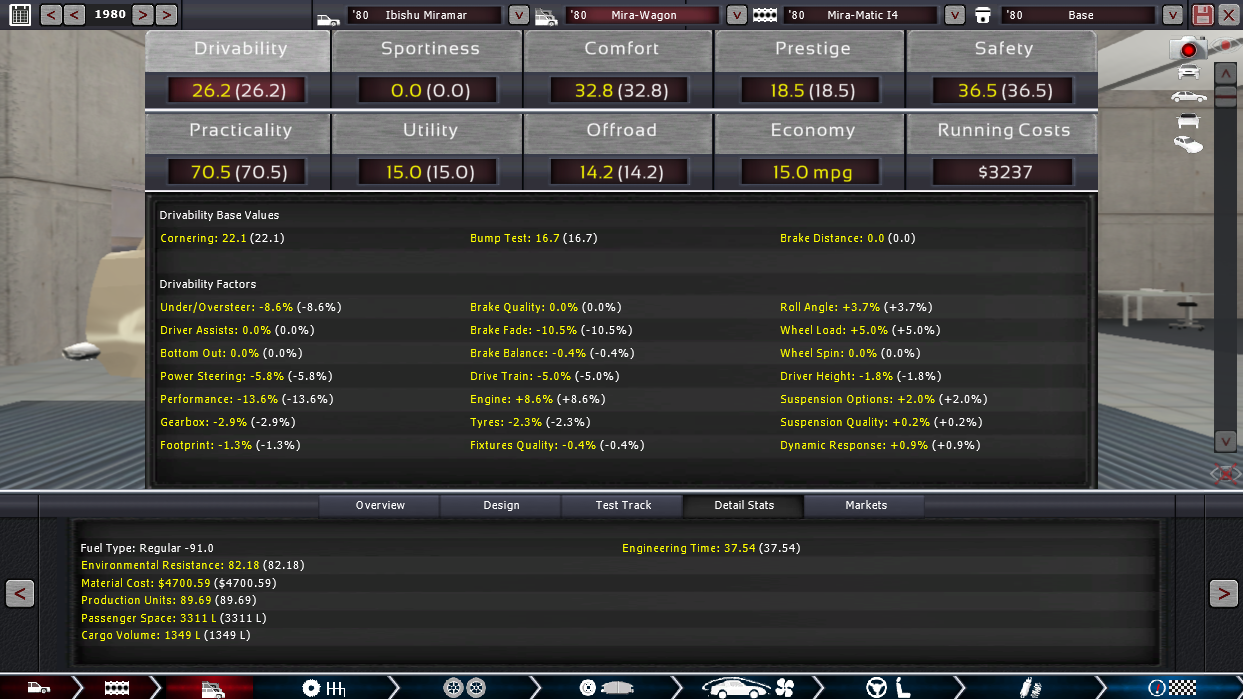Open gearbox and drivetrain step
Viewport: 1243px width, 699px height.
pos(323,688)
